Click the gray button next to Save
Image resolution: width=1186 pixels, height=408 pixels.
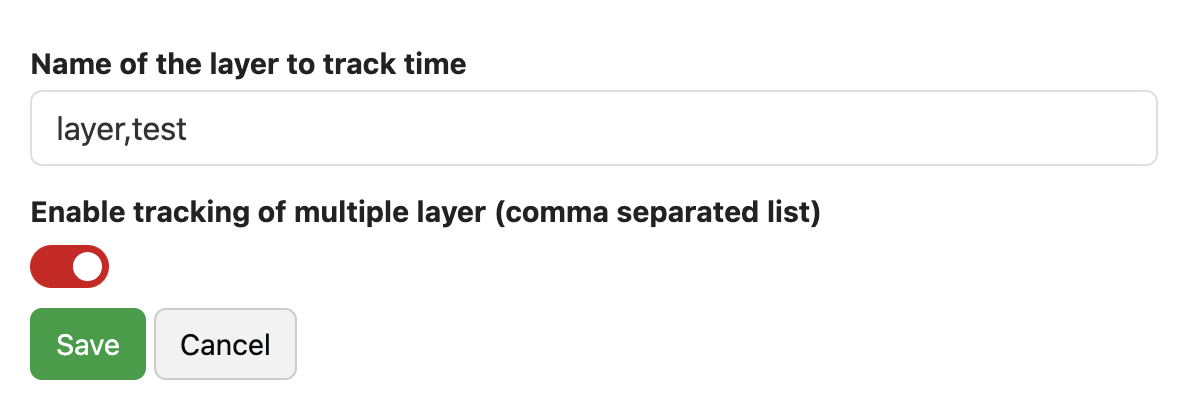(225, 344)
